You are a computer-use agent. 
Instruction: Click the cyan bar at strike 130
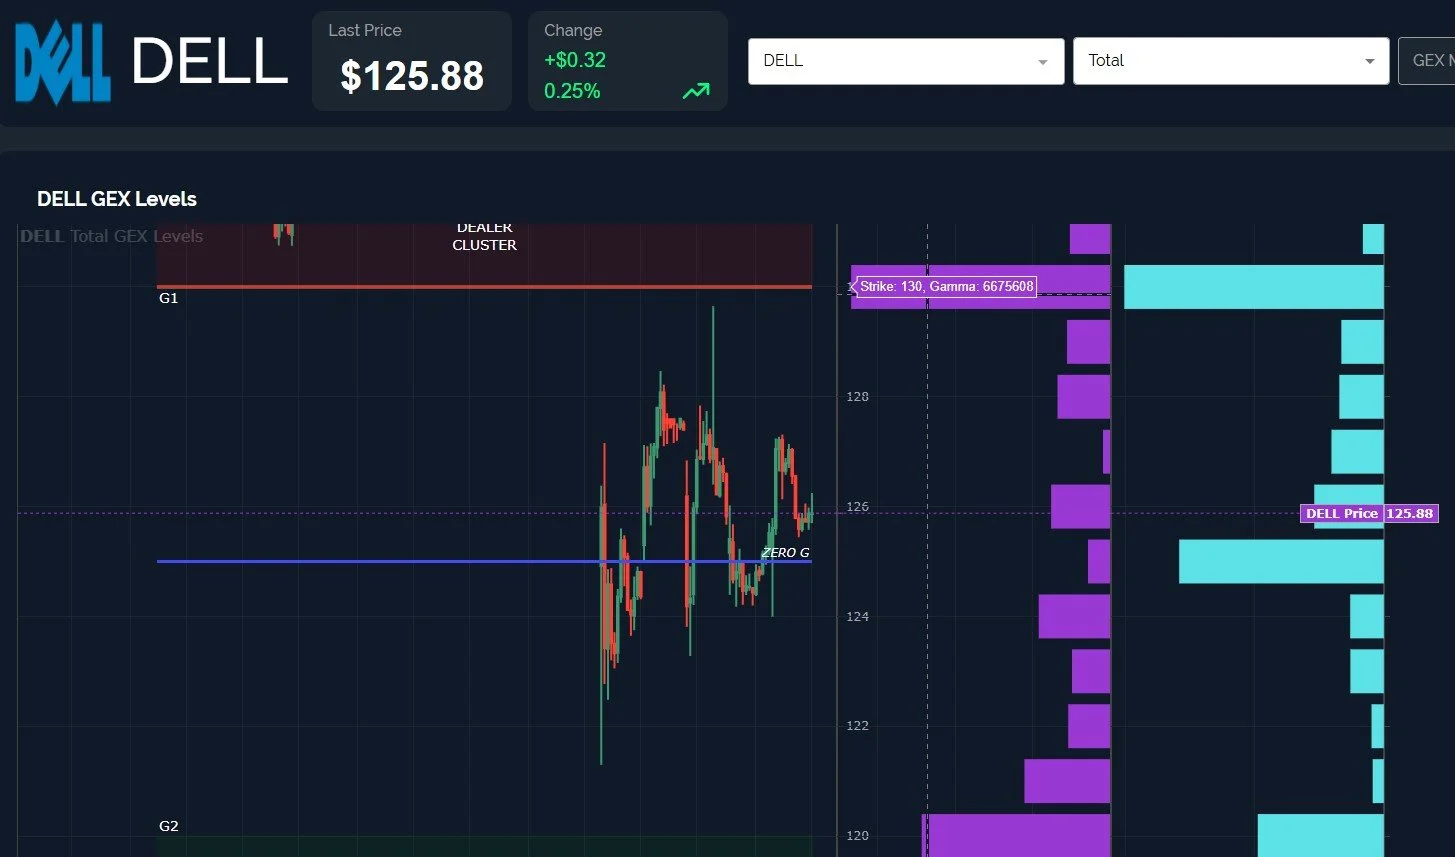click(x=1254, y=287)
